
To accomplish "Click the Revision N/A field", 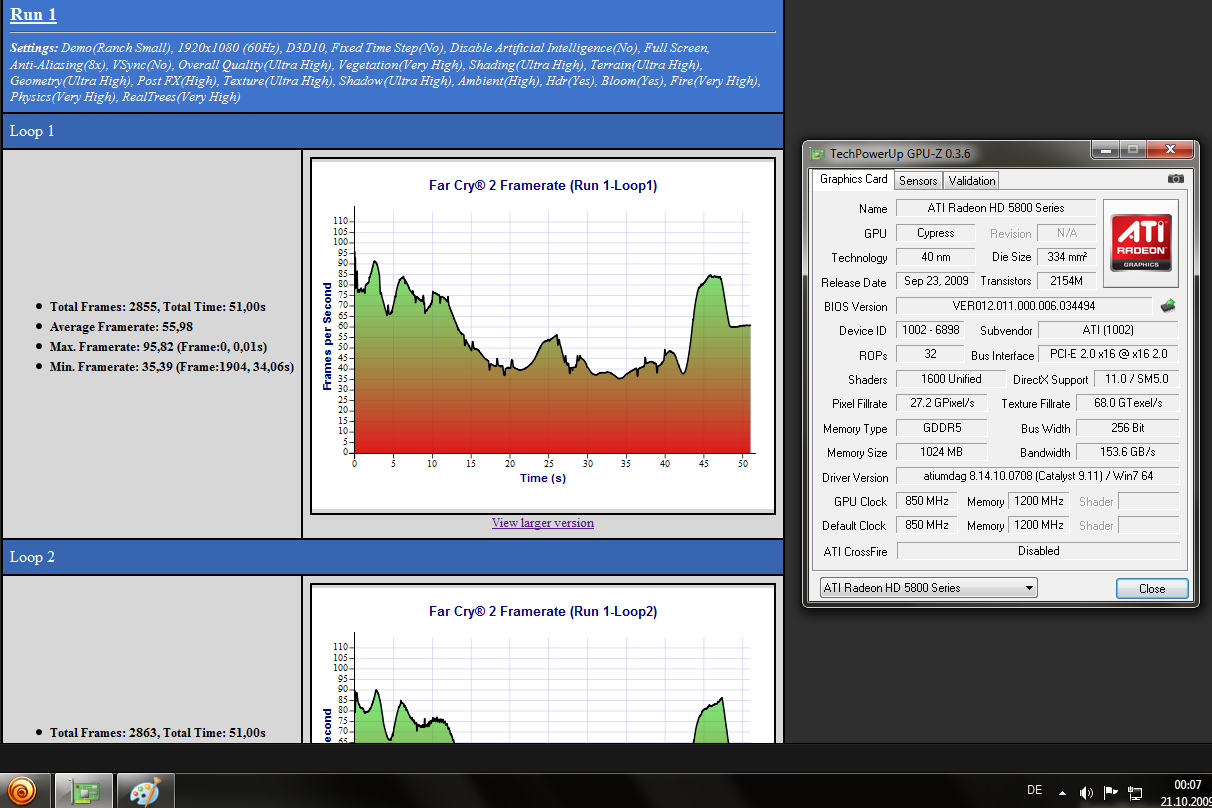I will (1067, 233).
